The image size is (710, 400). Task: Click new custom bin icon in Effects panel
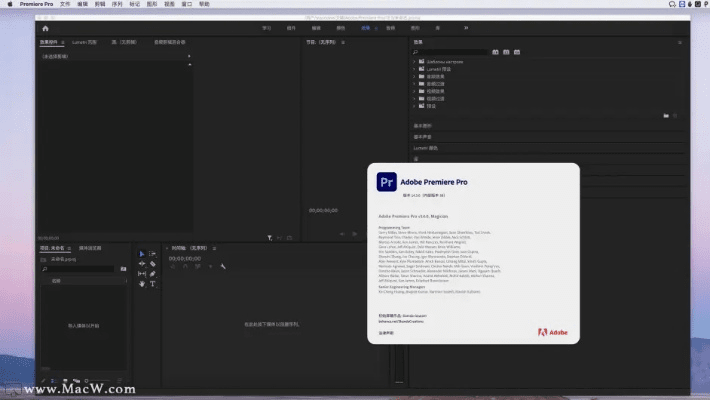pyautogui.click(x=666, y=116)
